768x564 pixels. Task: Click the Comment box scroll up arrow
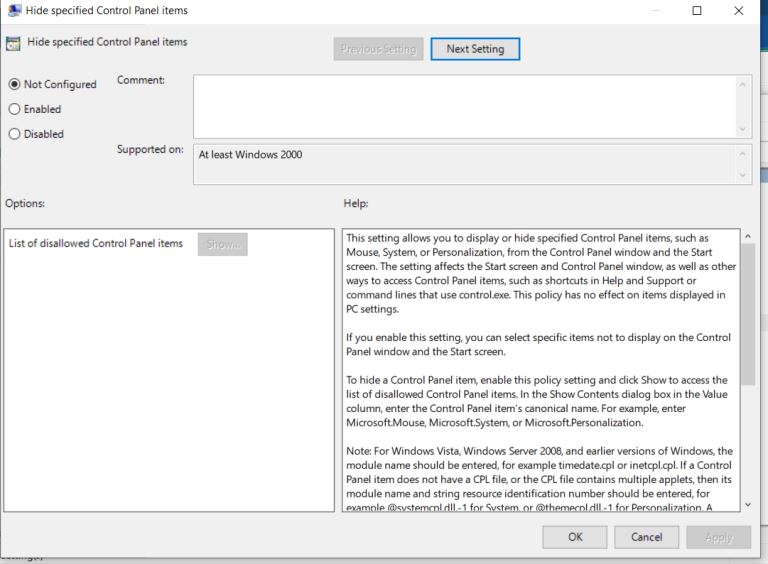[743, 85]
